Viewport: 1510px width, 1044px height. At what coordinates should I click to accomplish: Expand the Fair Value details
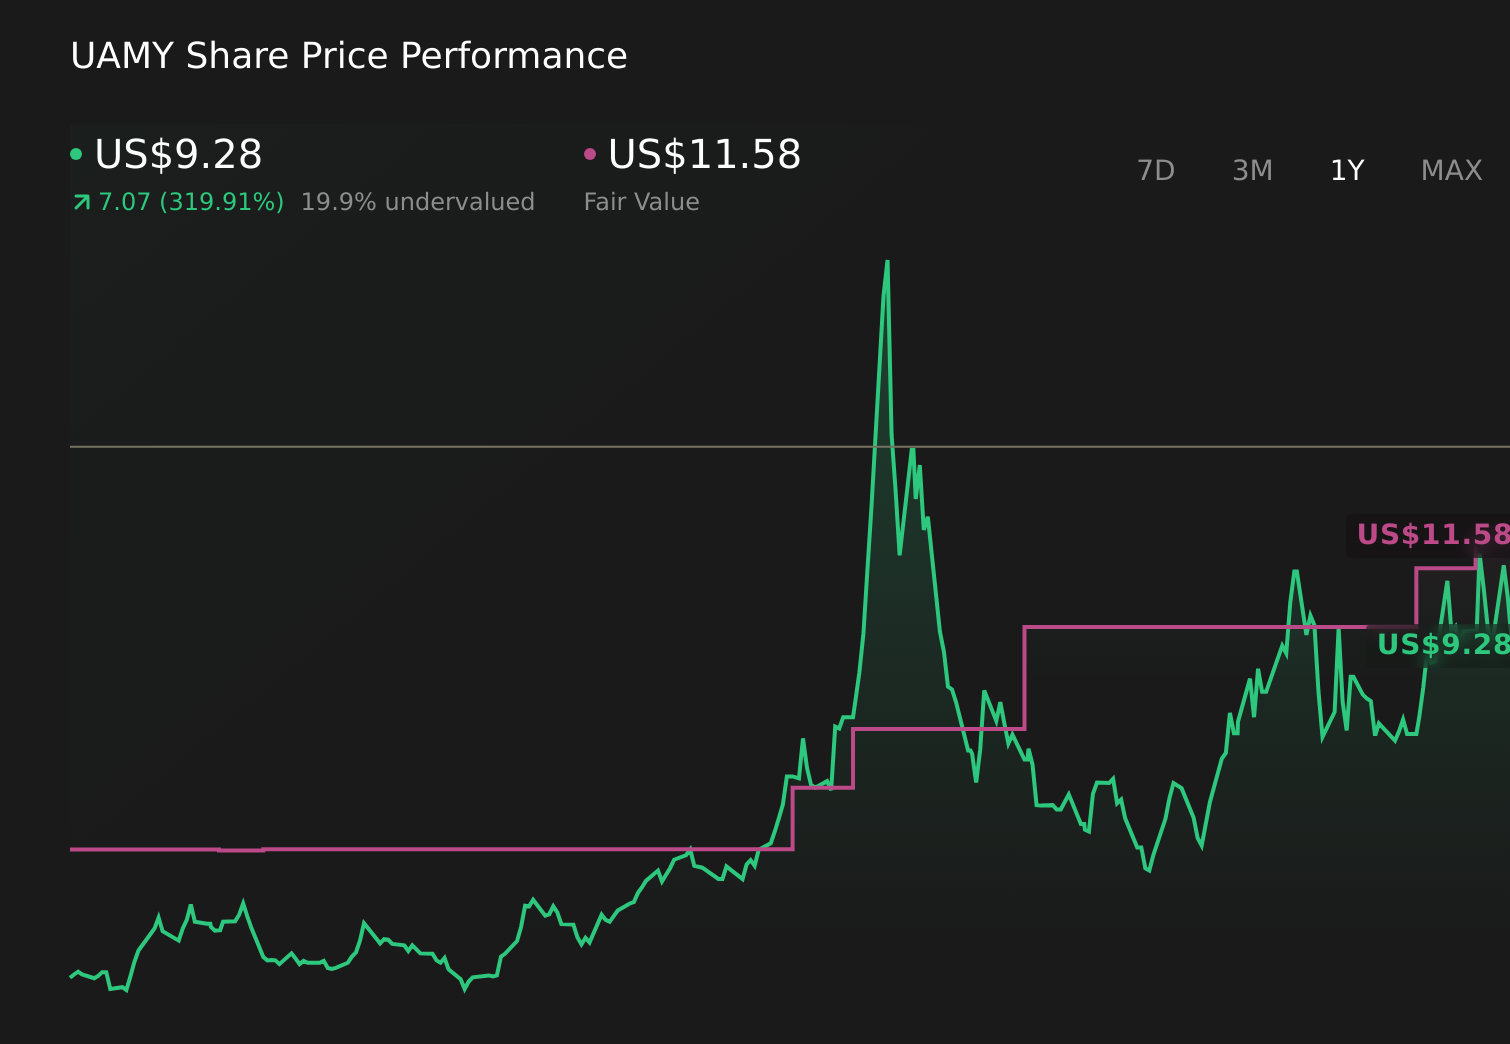click(x=641, y=201)
